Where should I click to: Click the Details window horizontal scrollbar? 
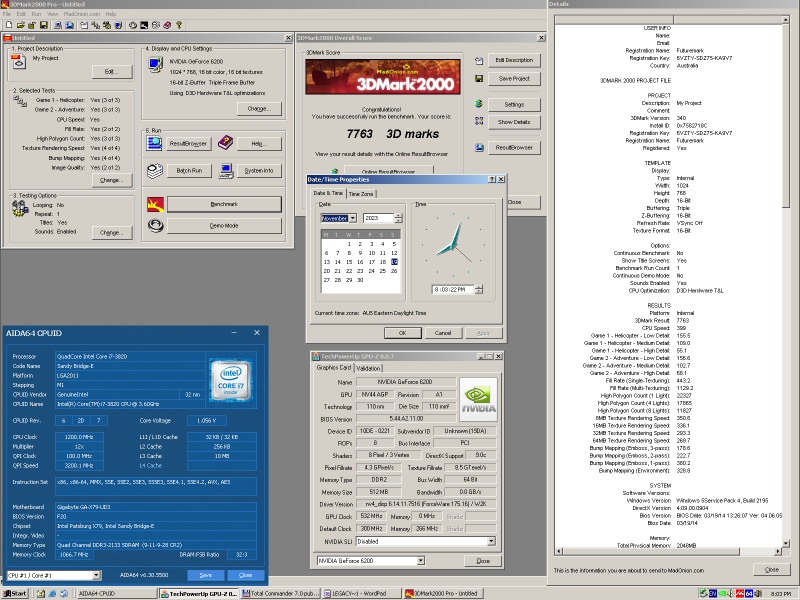pyautogui.click(x=668, y=551)
